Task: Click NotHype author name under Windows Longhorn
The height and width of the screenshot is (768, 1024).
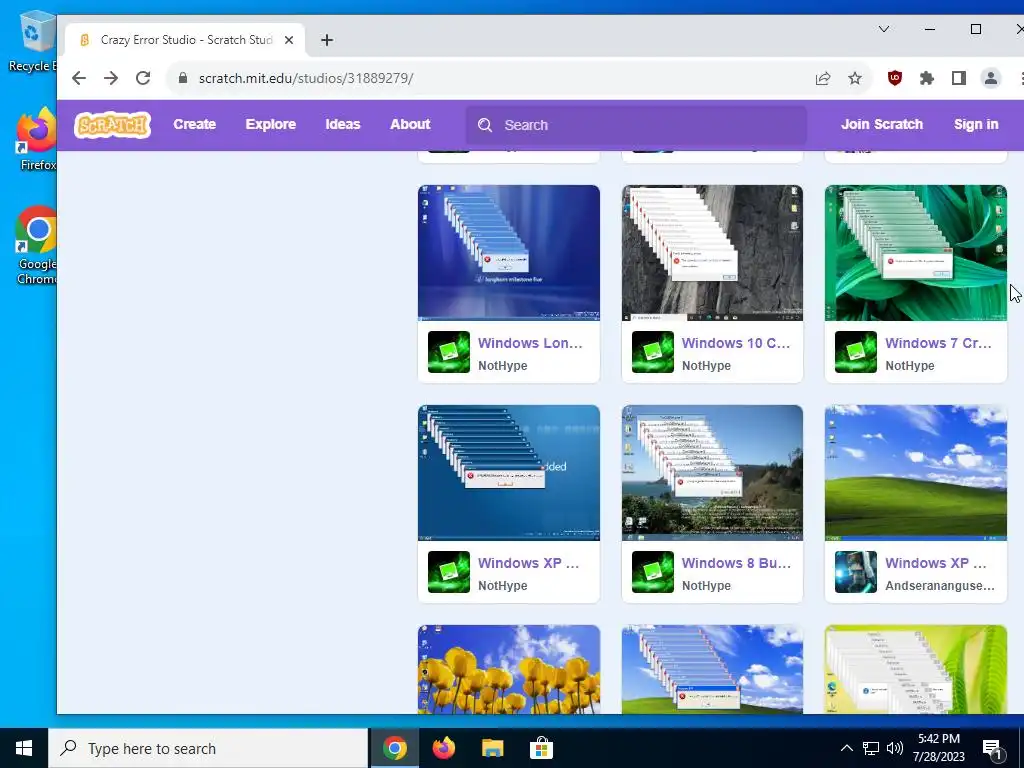Action: tap(502, 366)
